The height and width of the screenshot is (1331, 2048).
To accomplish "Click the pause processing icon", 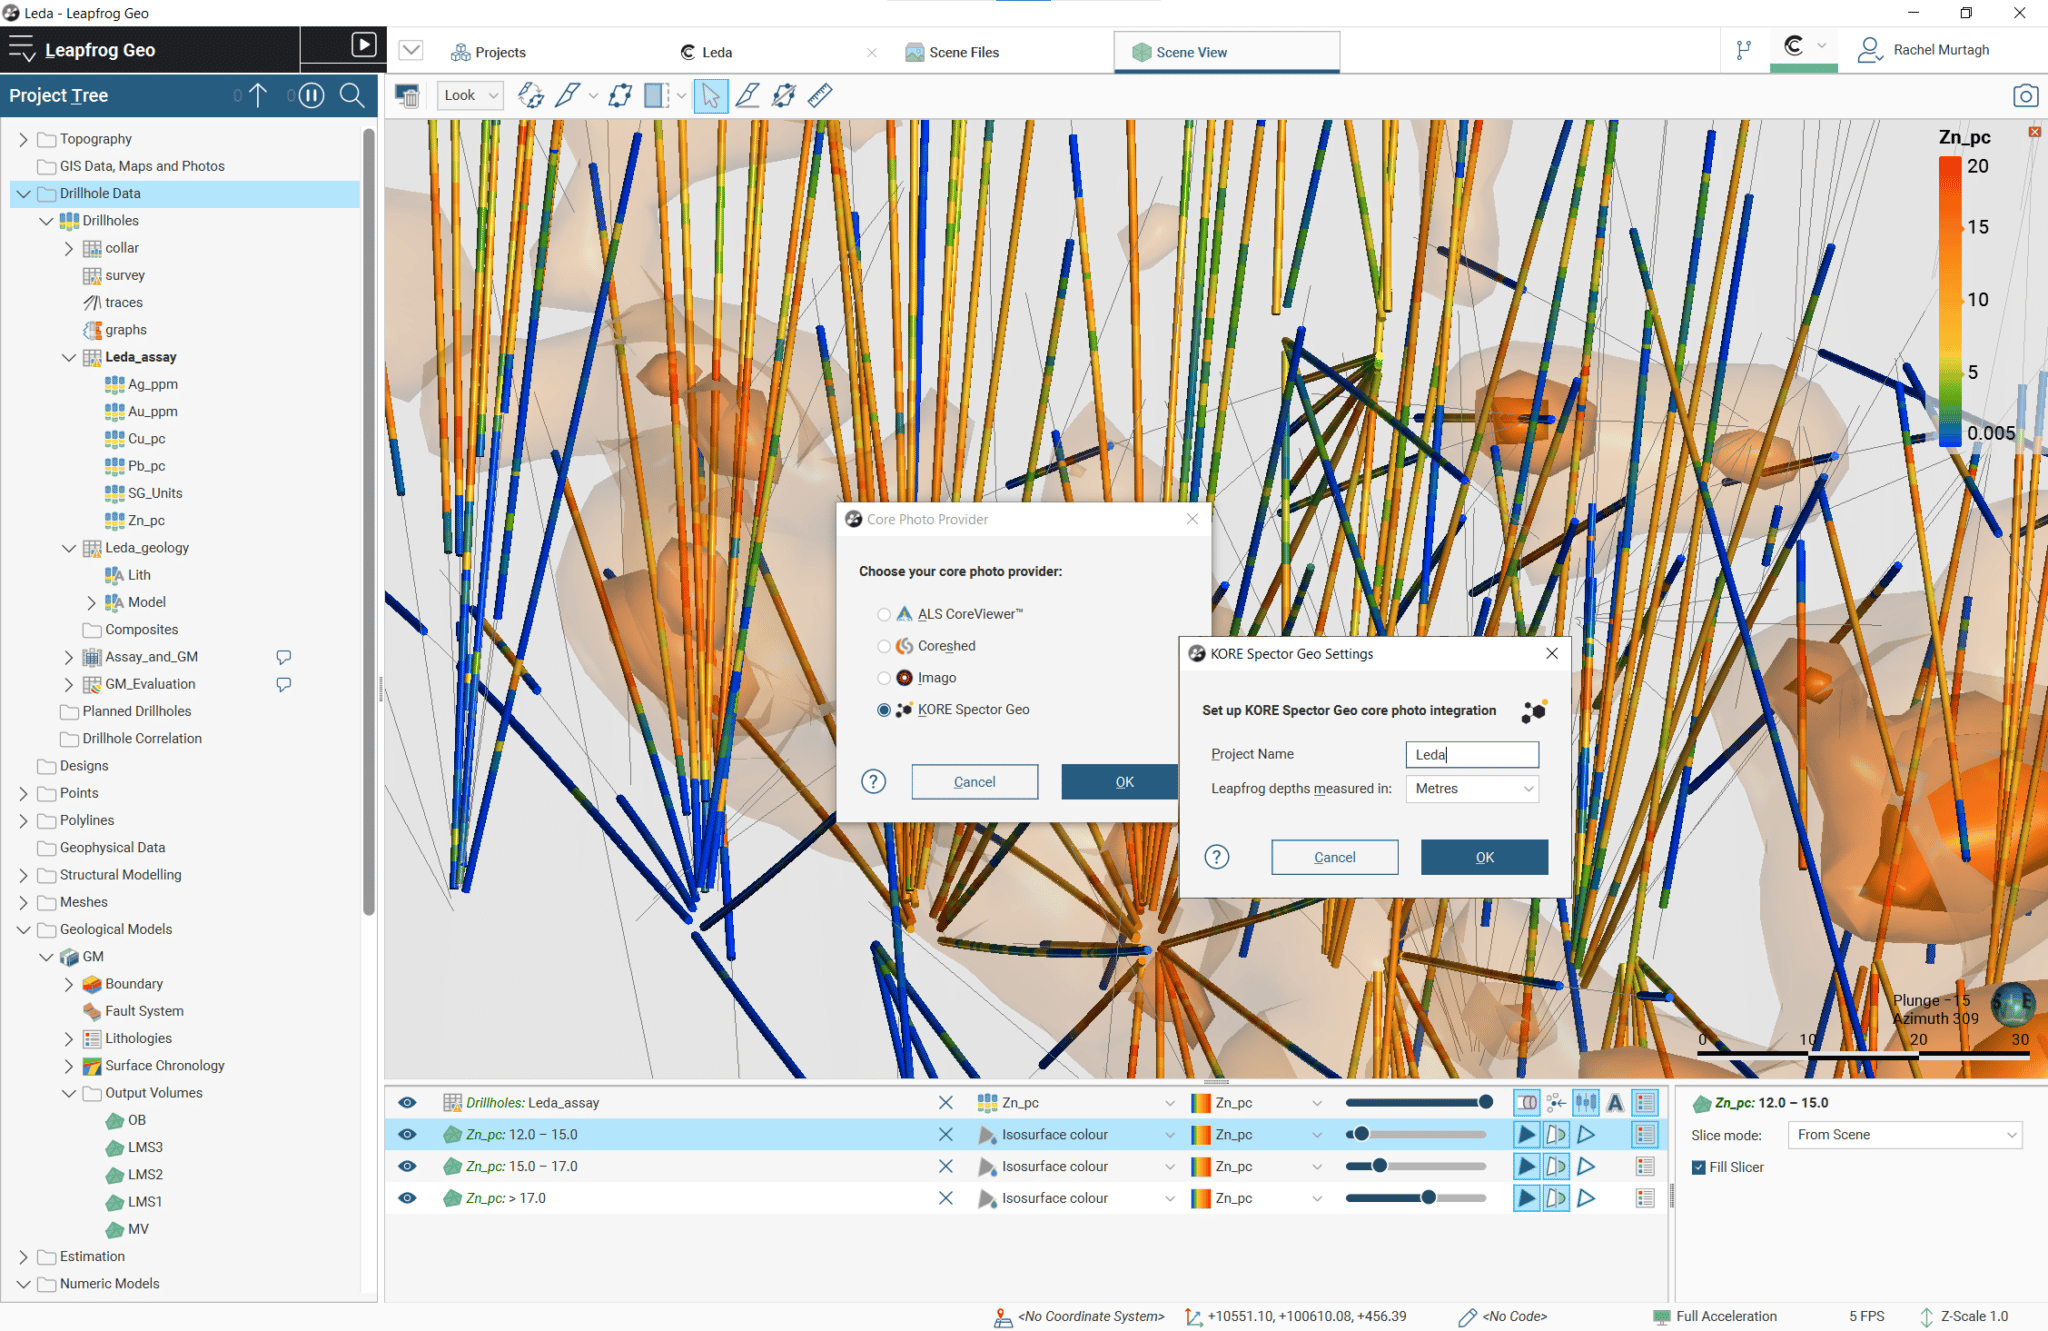I will pos(312,96).
